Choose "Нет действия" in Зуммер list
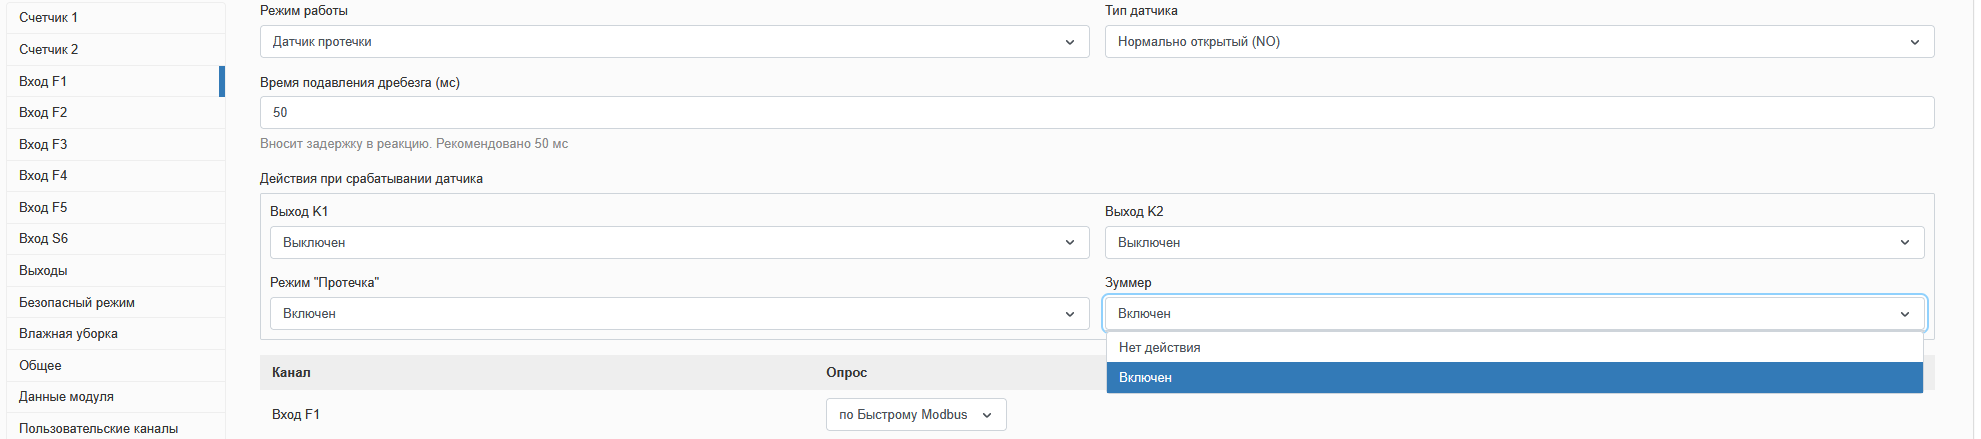This screenshot has width=1981, height=439. pos(1514,347)
